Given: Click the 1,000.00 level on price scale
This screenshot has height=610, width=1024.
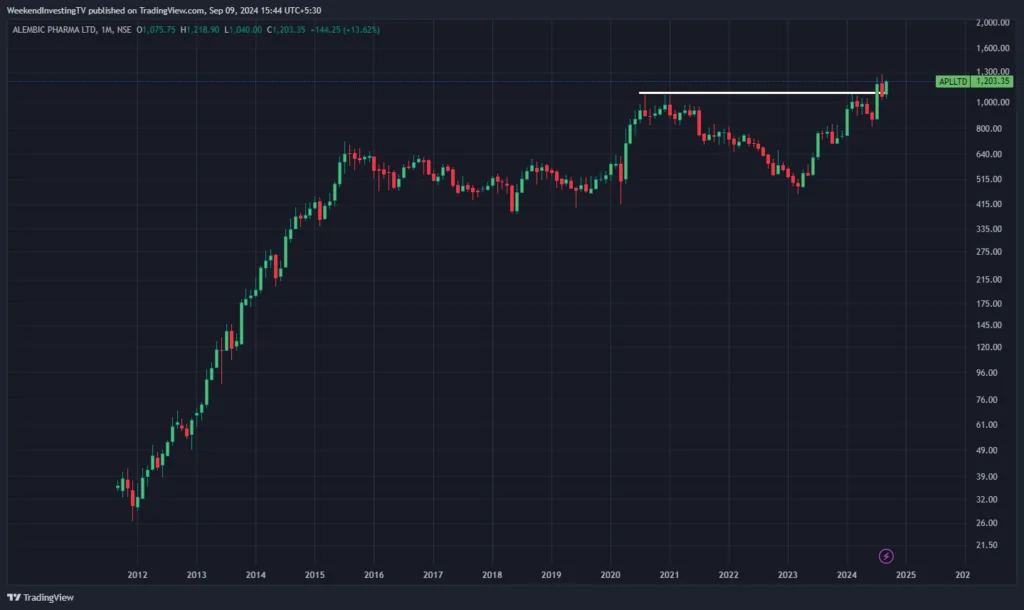Looking at the screenshot, I should pos(990,103).
